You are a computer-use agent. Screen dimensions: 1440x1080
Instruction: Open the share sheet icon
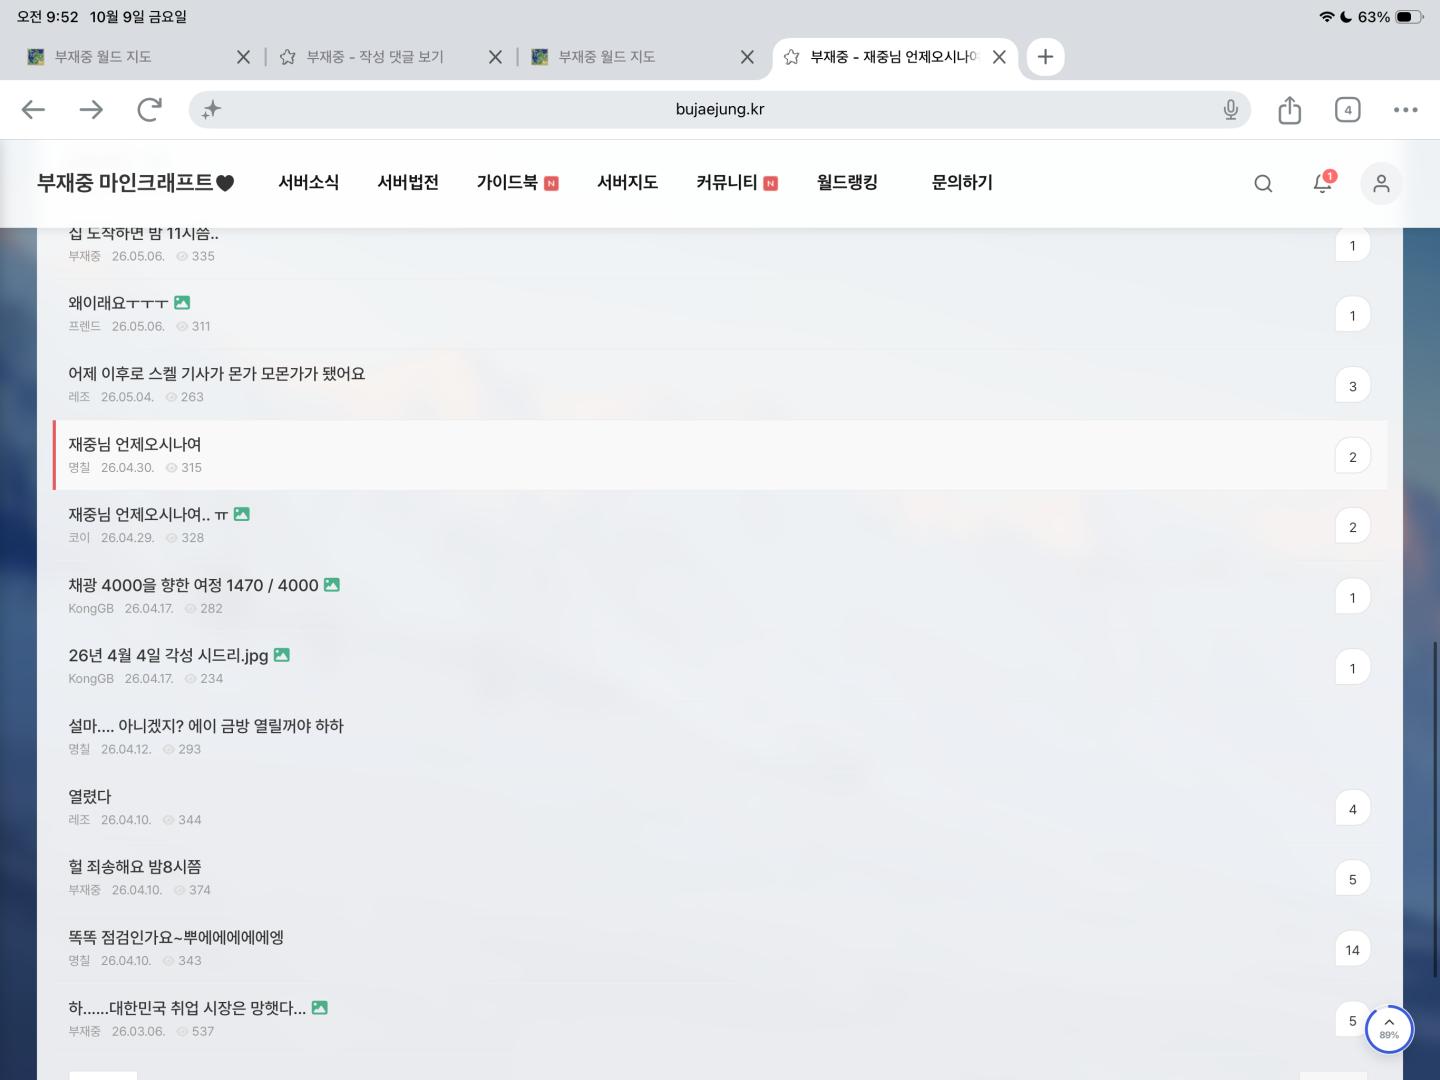pos(1290,110)
